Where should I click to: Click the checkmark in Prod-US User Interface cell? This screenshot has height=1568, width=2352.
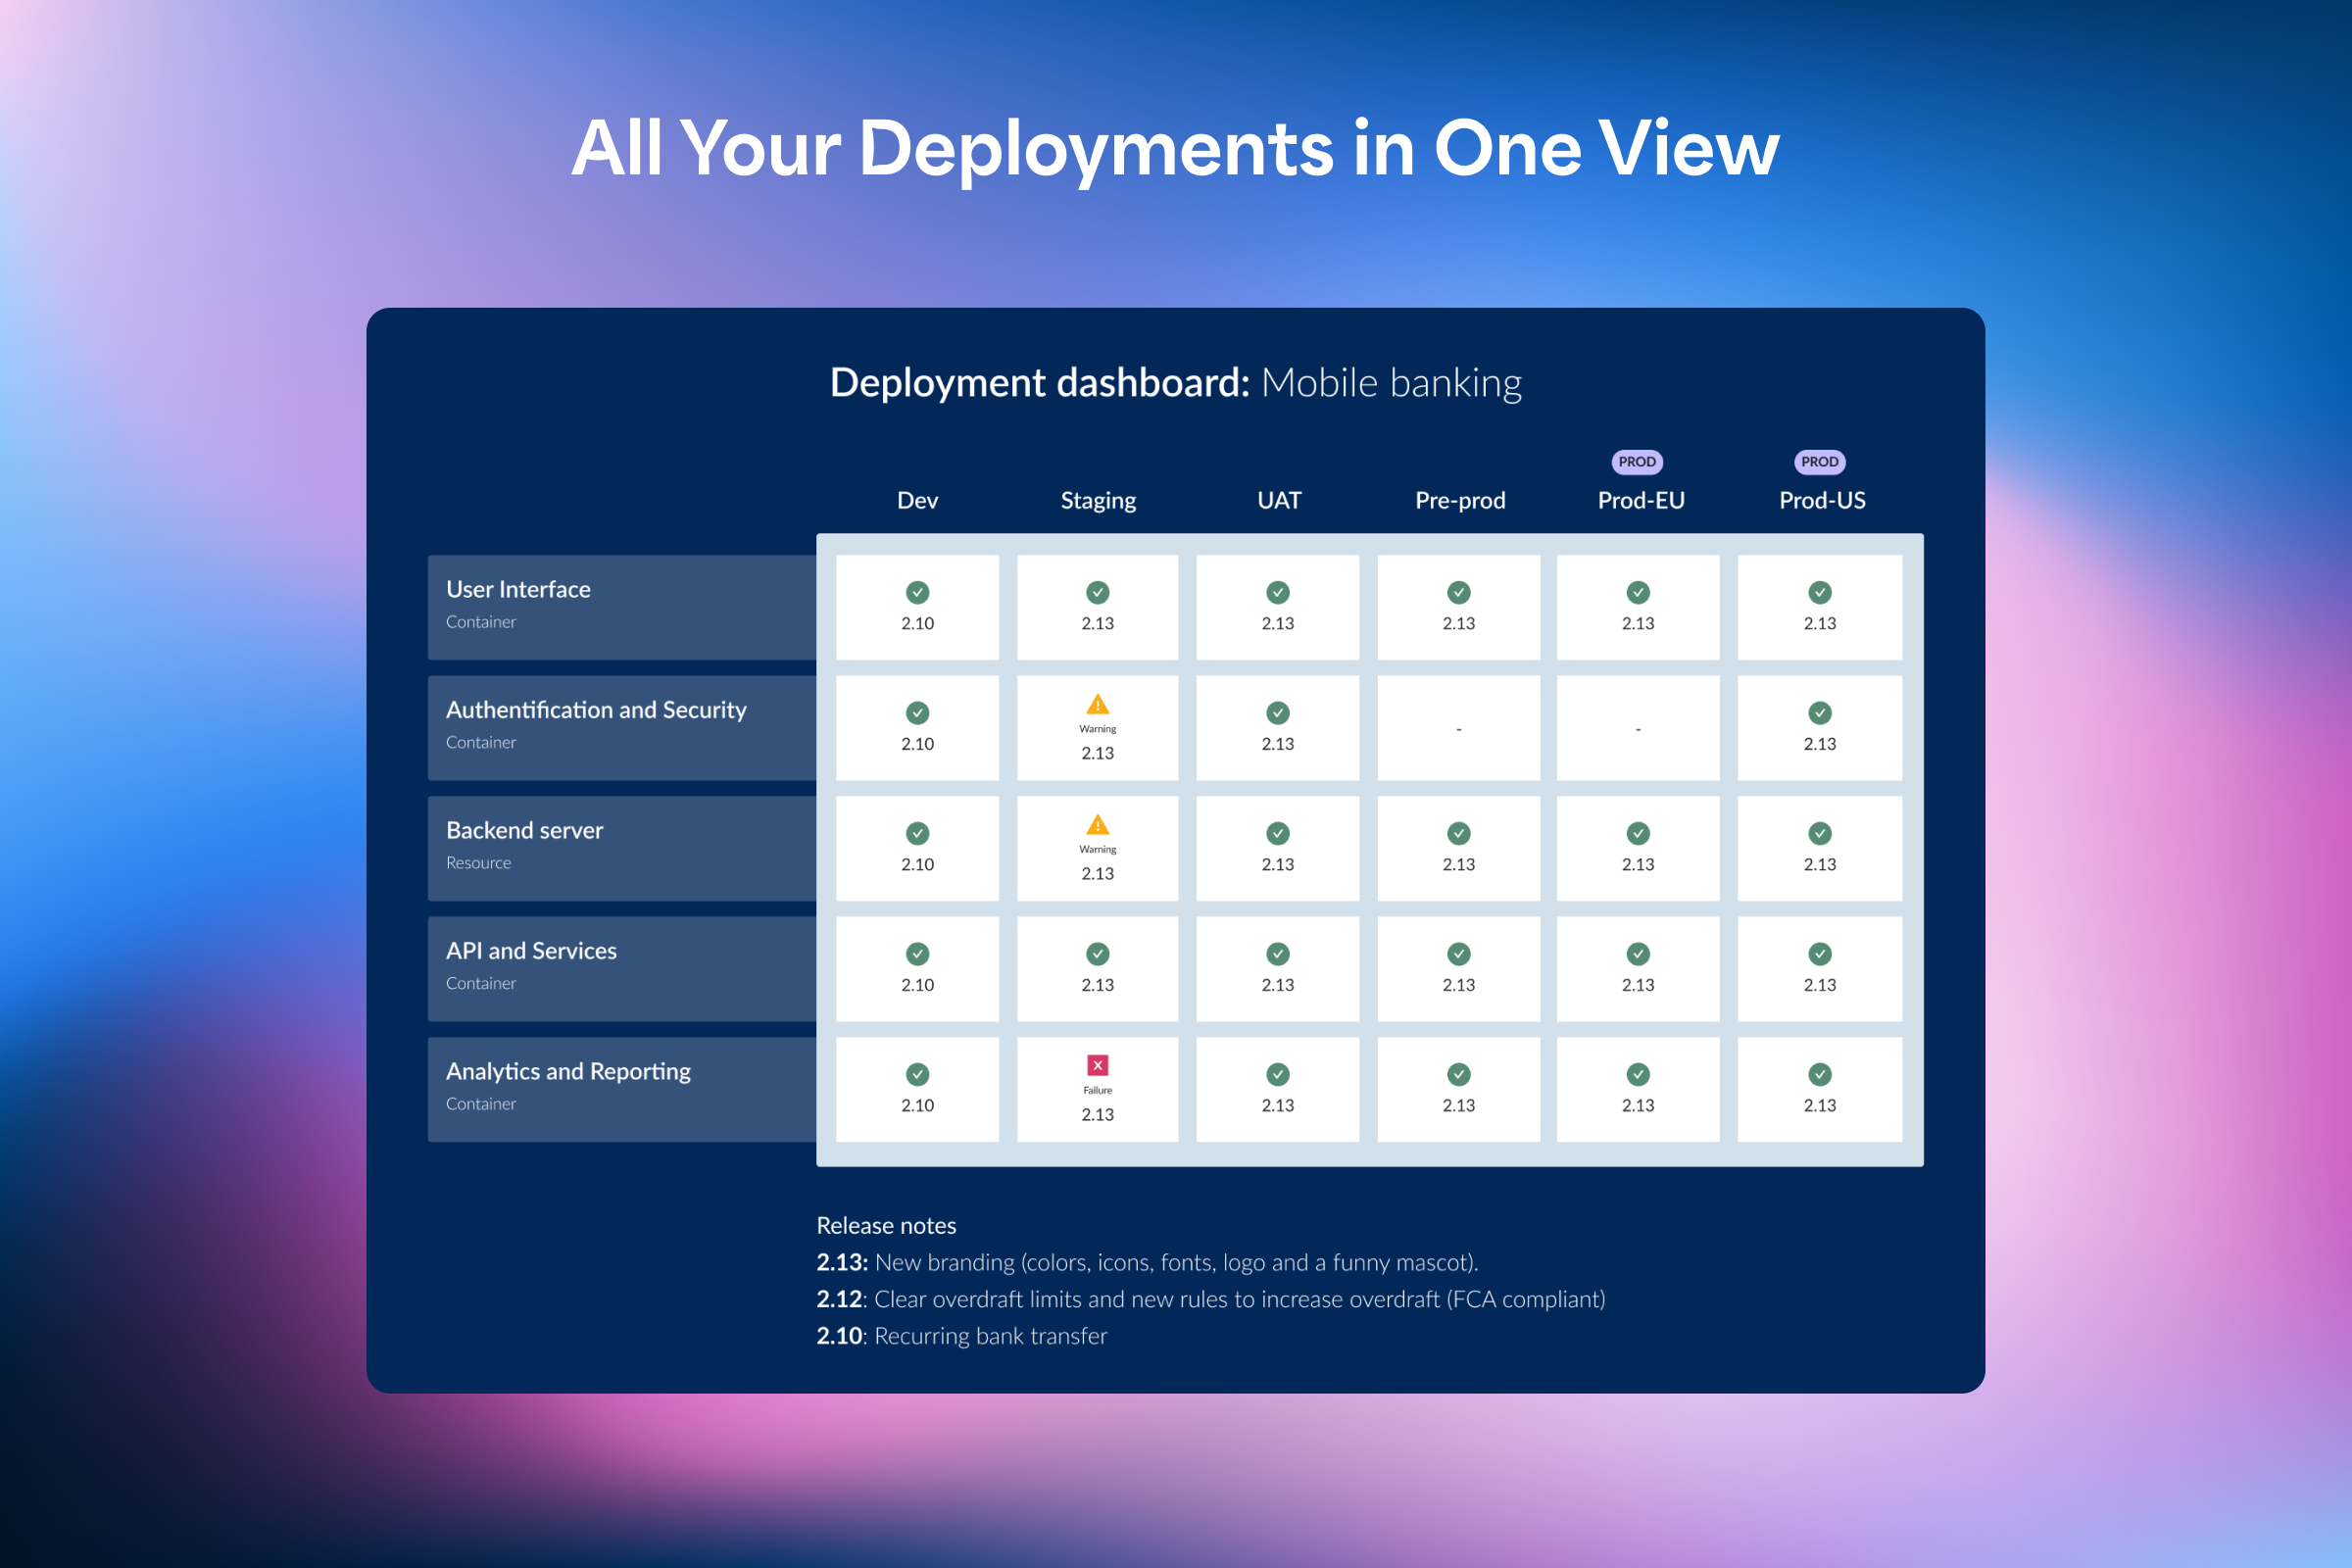1819,592
